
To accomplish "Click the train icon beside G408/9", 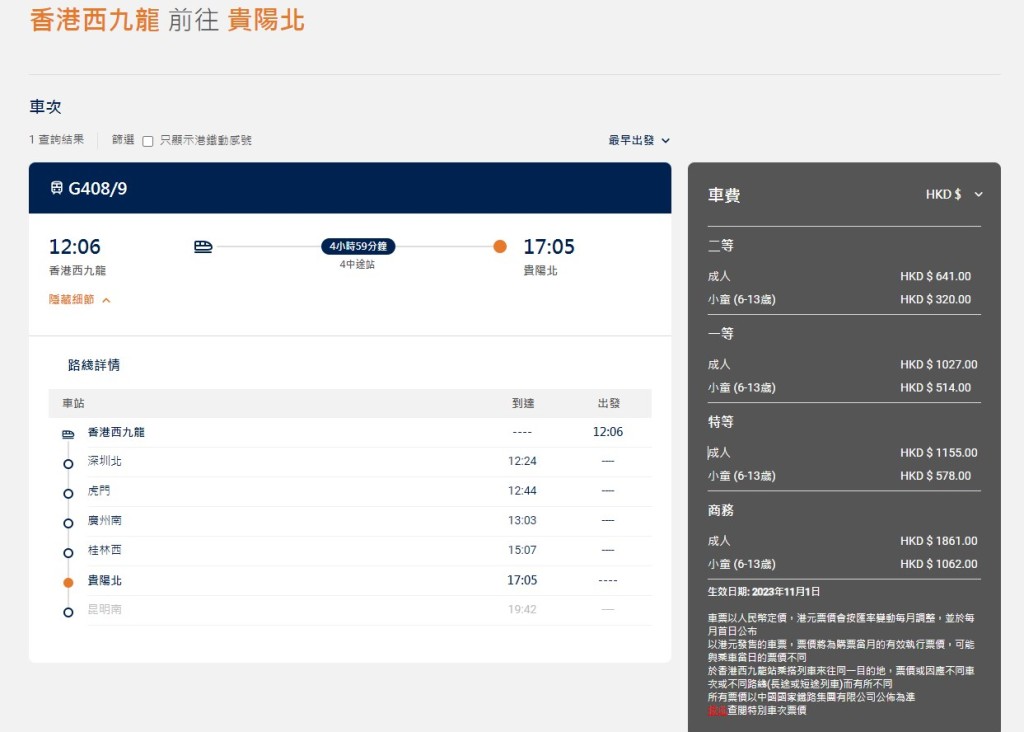I will point(56,188).
